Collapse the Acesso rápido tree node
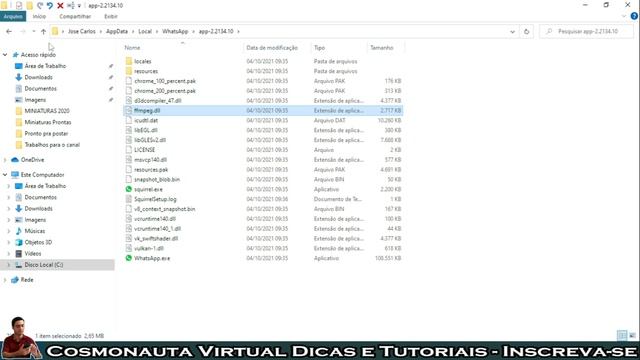The height and width of the screenshot is (360, 640). coord(5,55)
